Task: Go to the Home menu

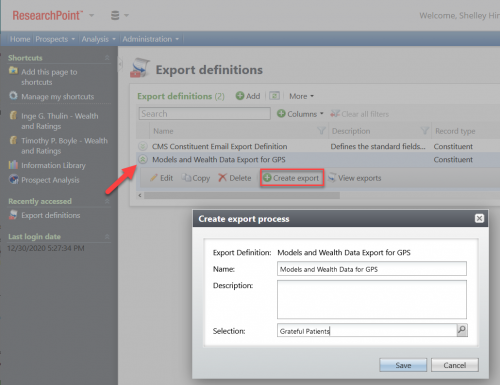Action: pyautogui.click(x=20, y=39)
